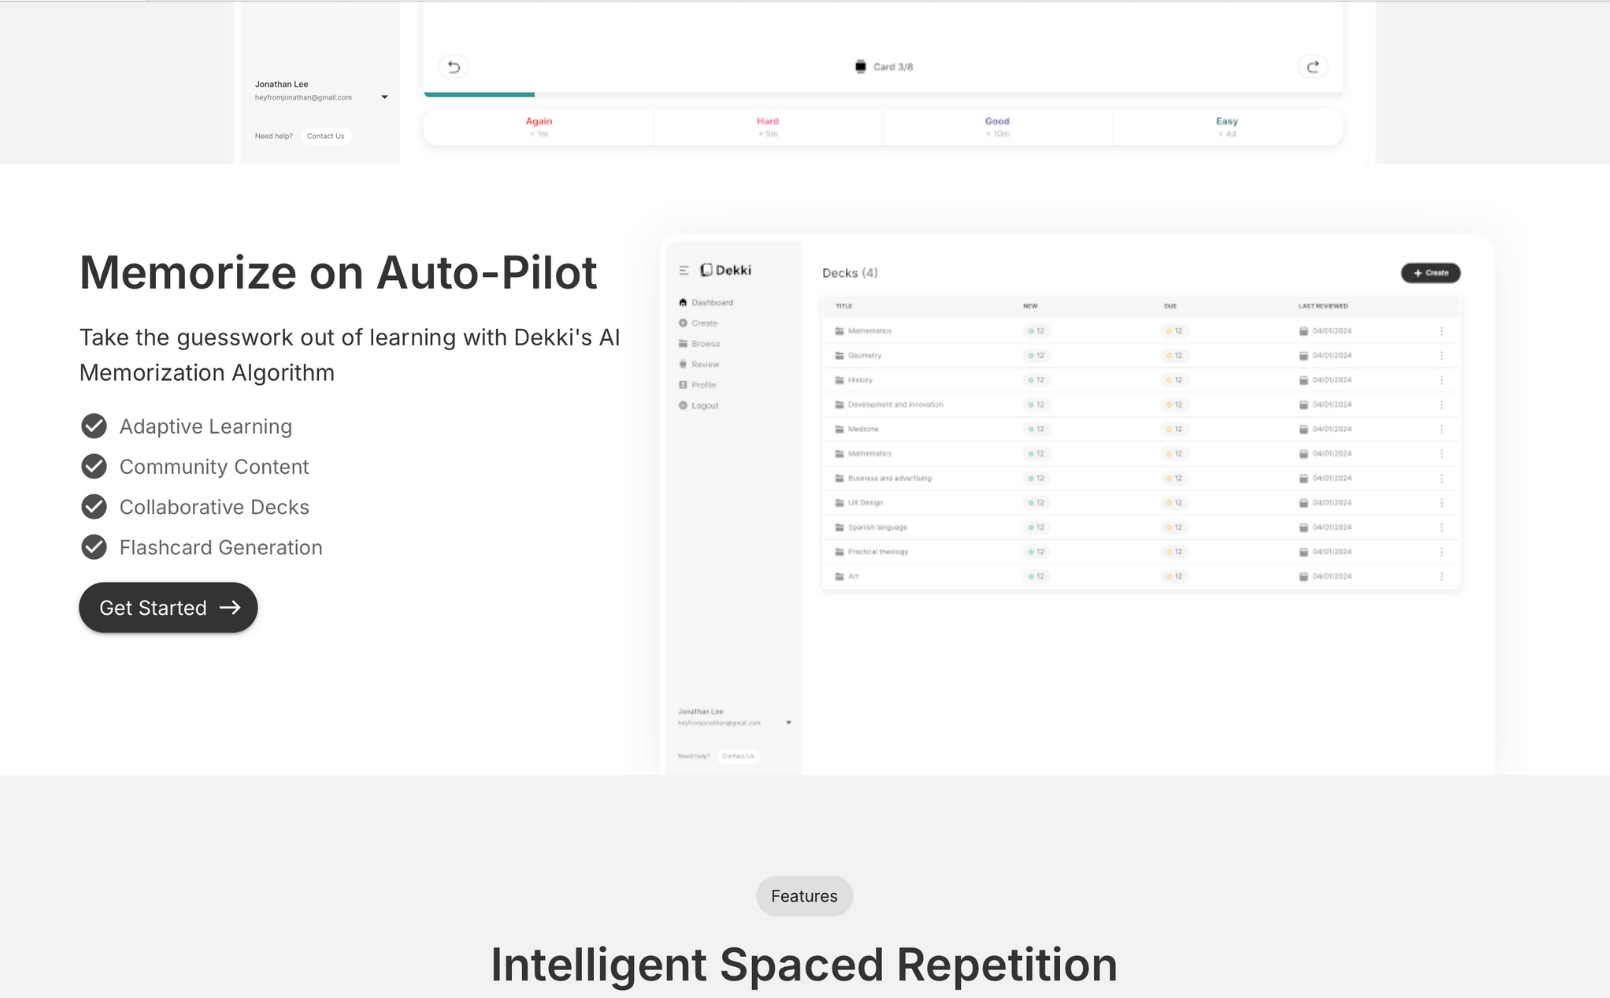1610x998 pixels.
Task: Click the UX Design deck folder icon
Action: (x=840, y=503)
